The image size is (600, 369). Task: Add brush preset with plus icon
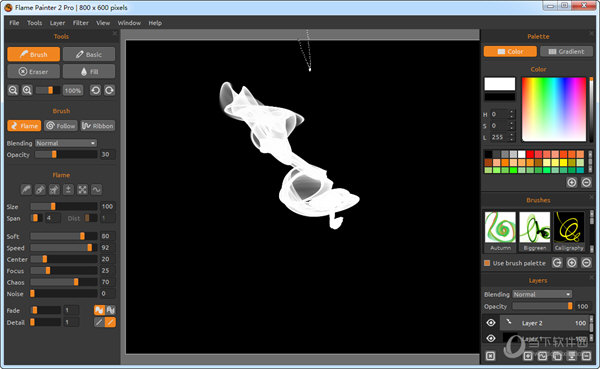(x=572, y=263)
